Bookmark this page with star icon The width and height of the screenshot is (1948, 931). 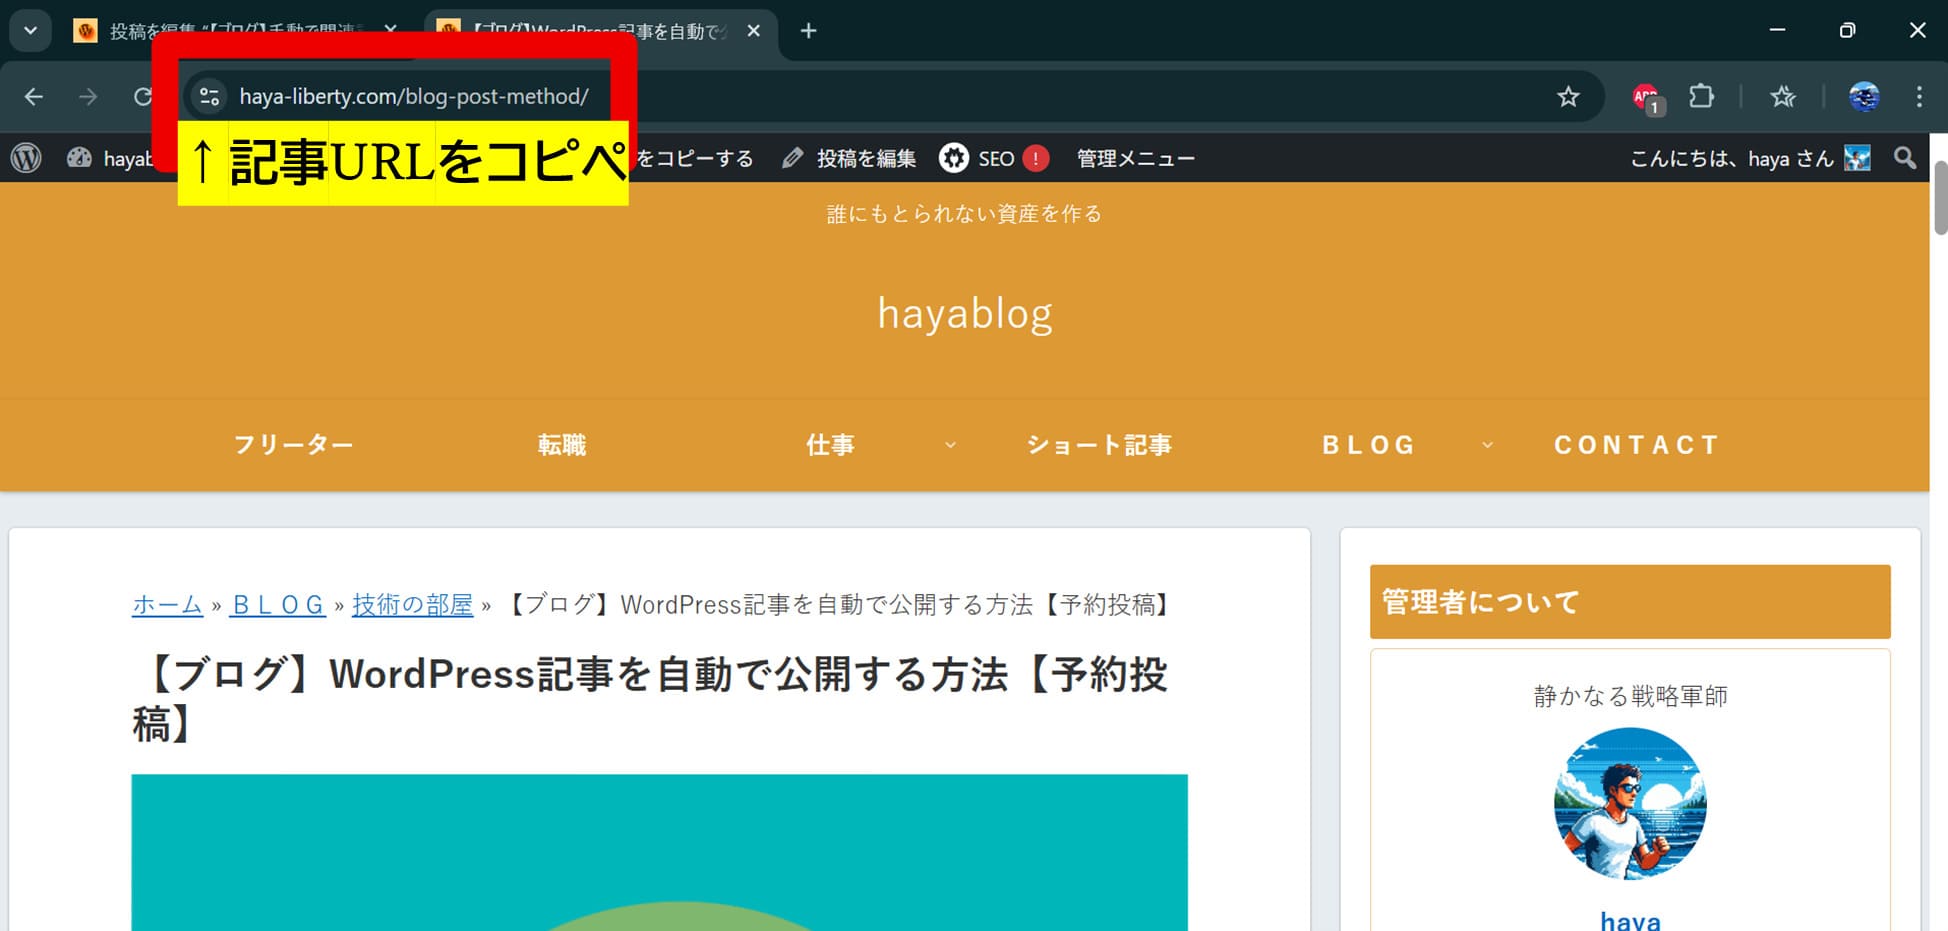1568,97
